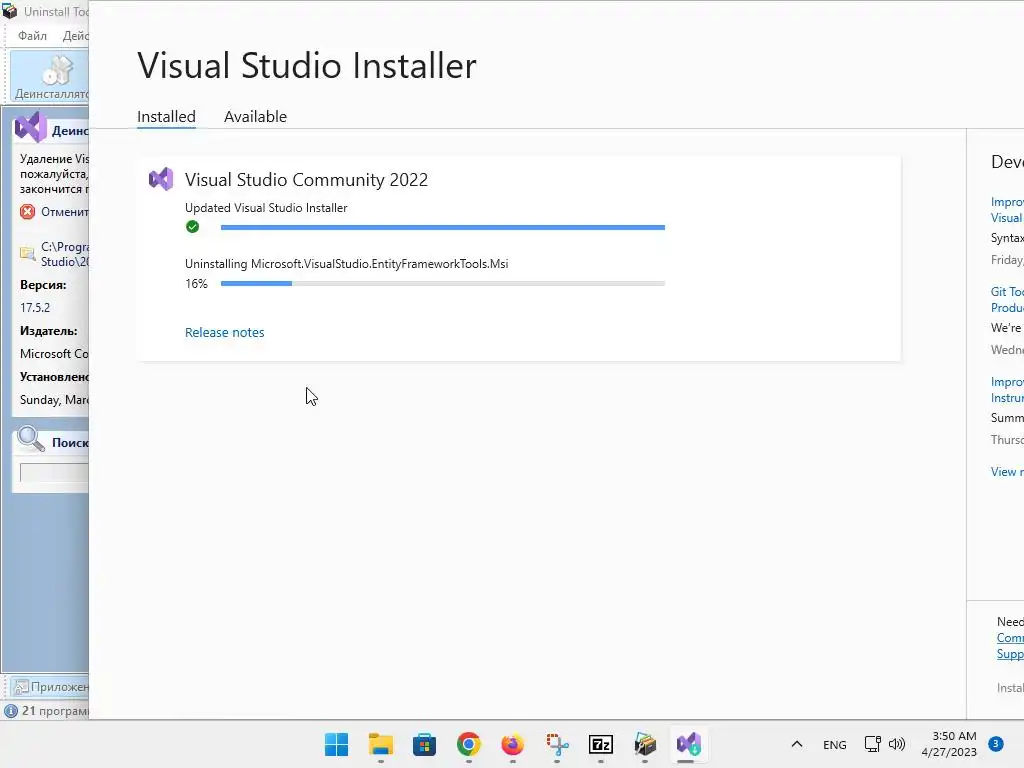Click the info icon in the Uninstall Tool status bar

coord(10,711)
